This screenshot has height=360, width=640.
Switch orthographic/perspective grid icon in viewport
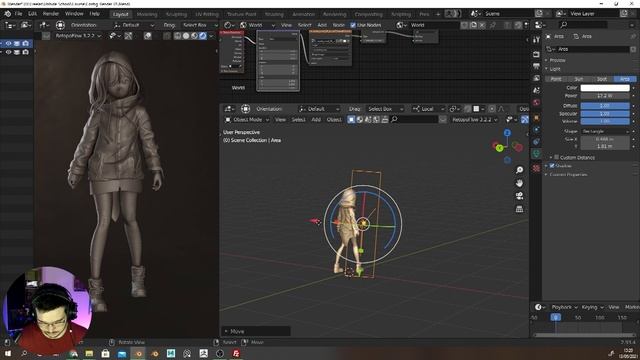click(519, 209)
